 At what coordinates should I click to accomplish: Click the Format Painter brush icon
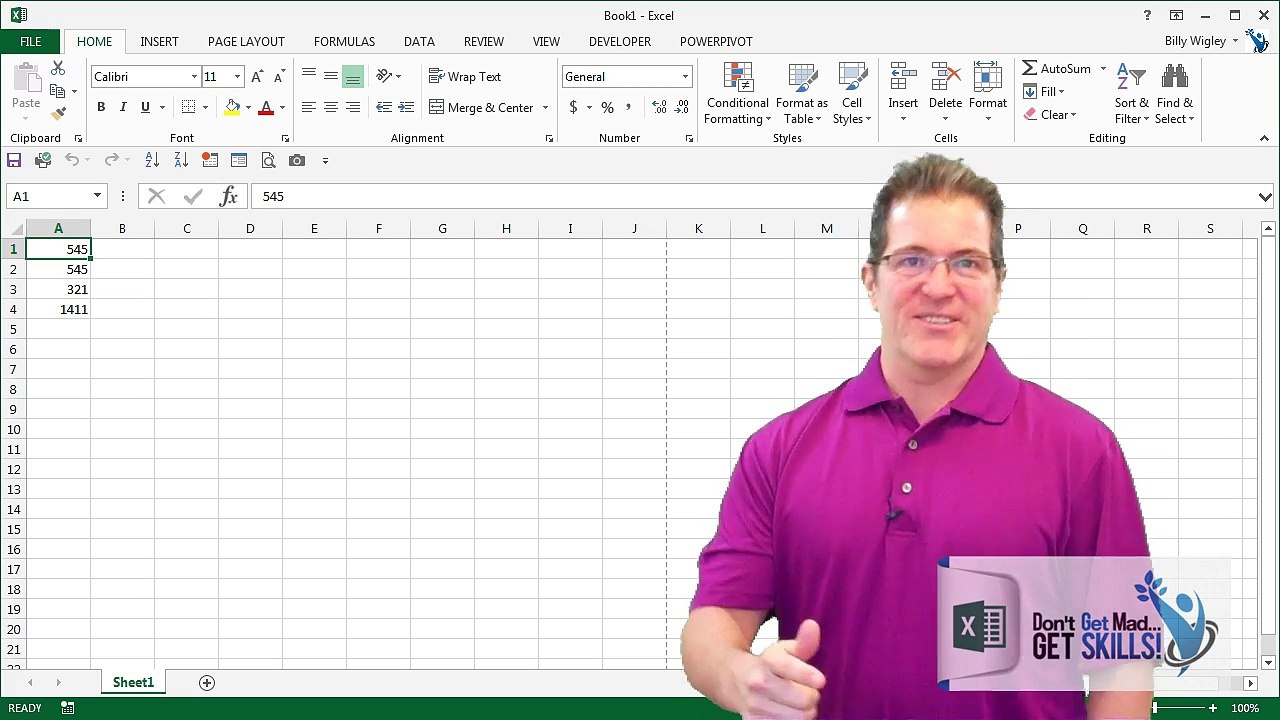pyautogui.click(x=58, y=114)
